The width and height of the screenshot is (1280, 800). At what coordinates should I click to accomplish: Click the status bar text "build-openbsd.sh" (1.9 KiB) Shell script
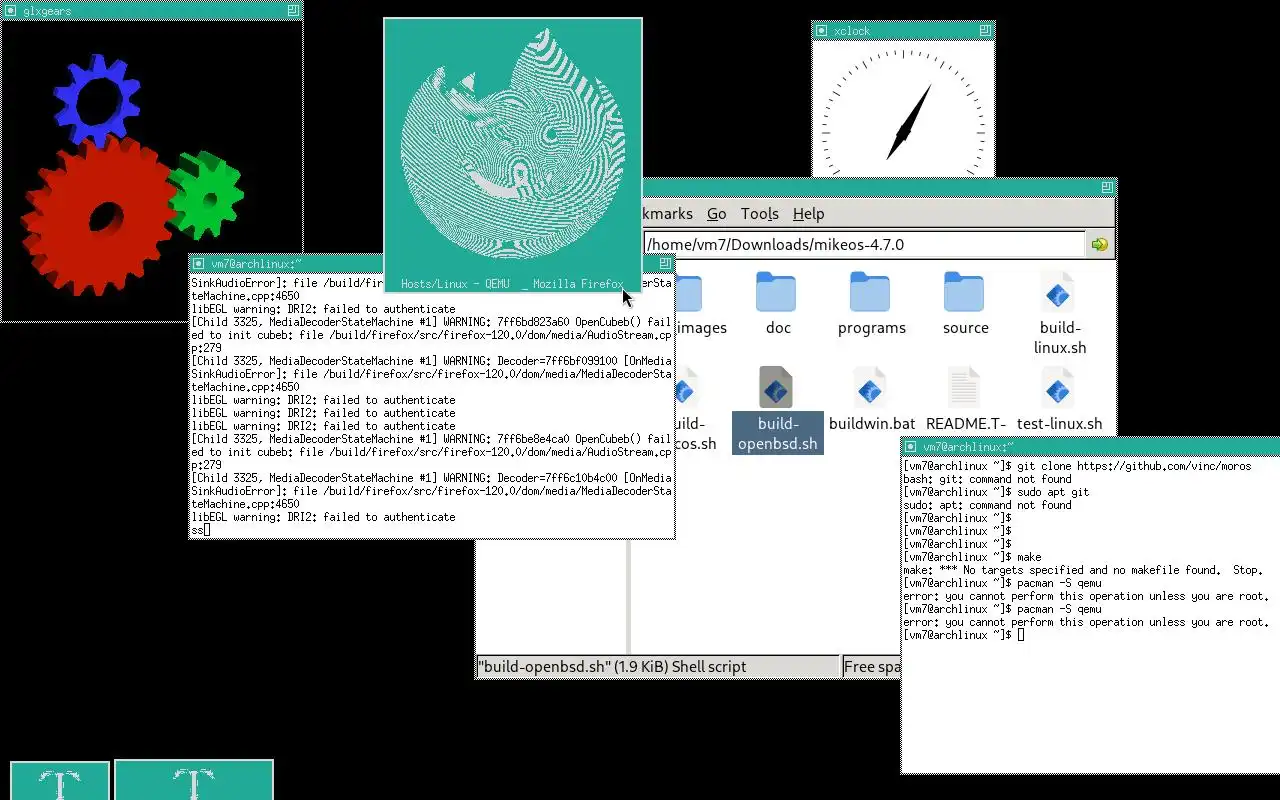click(x=612, y=667)
